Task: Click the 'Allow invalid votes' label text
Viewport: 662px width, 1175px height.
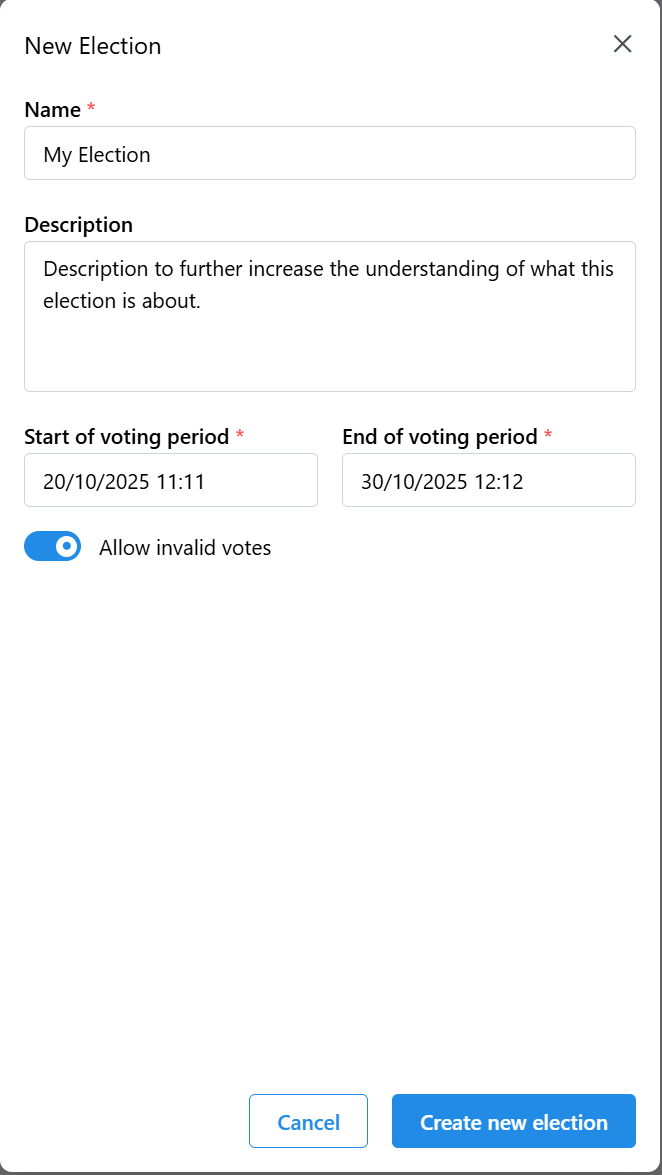Action: (185, 547)
